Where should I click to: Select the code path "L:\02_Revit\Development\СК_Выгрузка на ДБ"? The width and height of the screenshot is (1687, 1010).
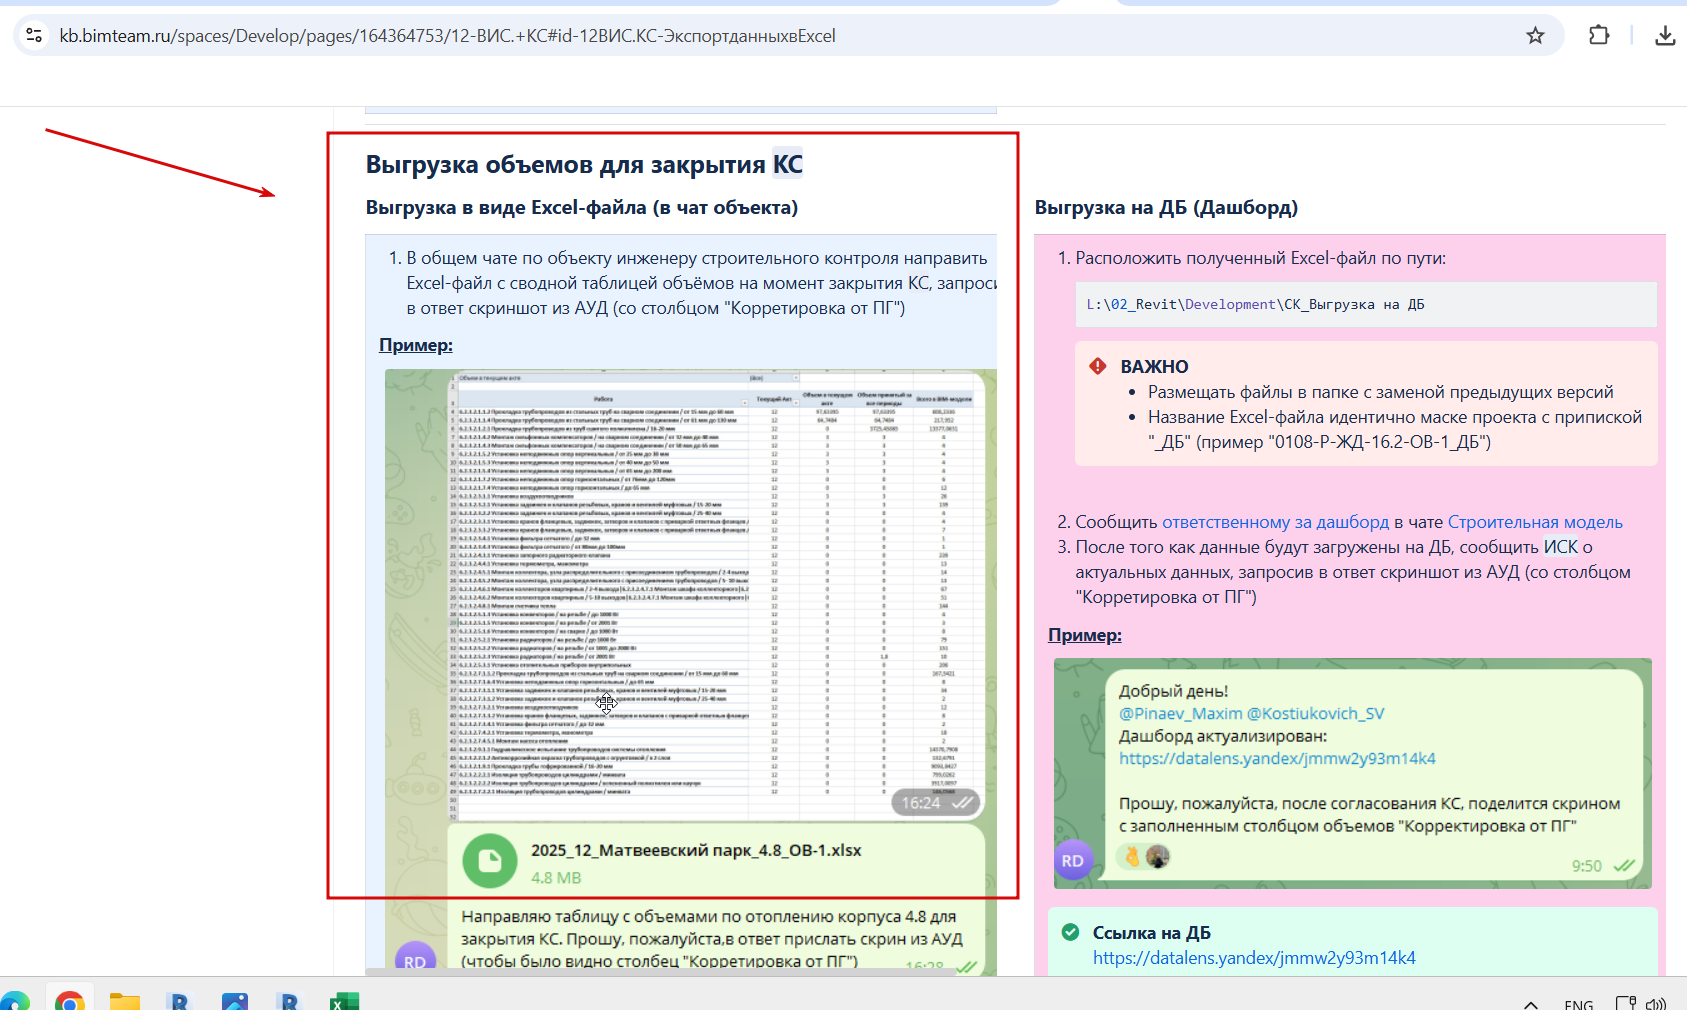pyautogui.click(x=1255, y=304)
